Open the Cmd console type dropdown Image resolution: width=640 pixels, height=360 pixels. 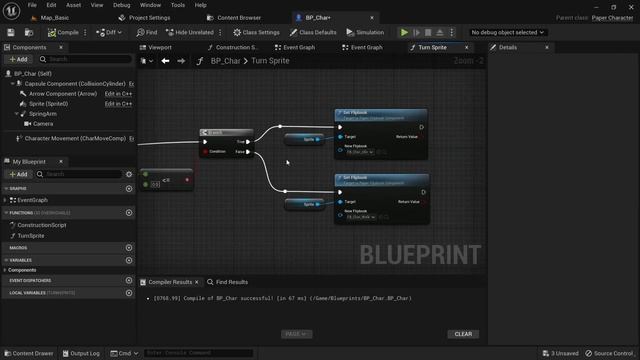pyautogui.click(x=124, y=353)
